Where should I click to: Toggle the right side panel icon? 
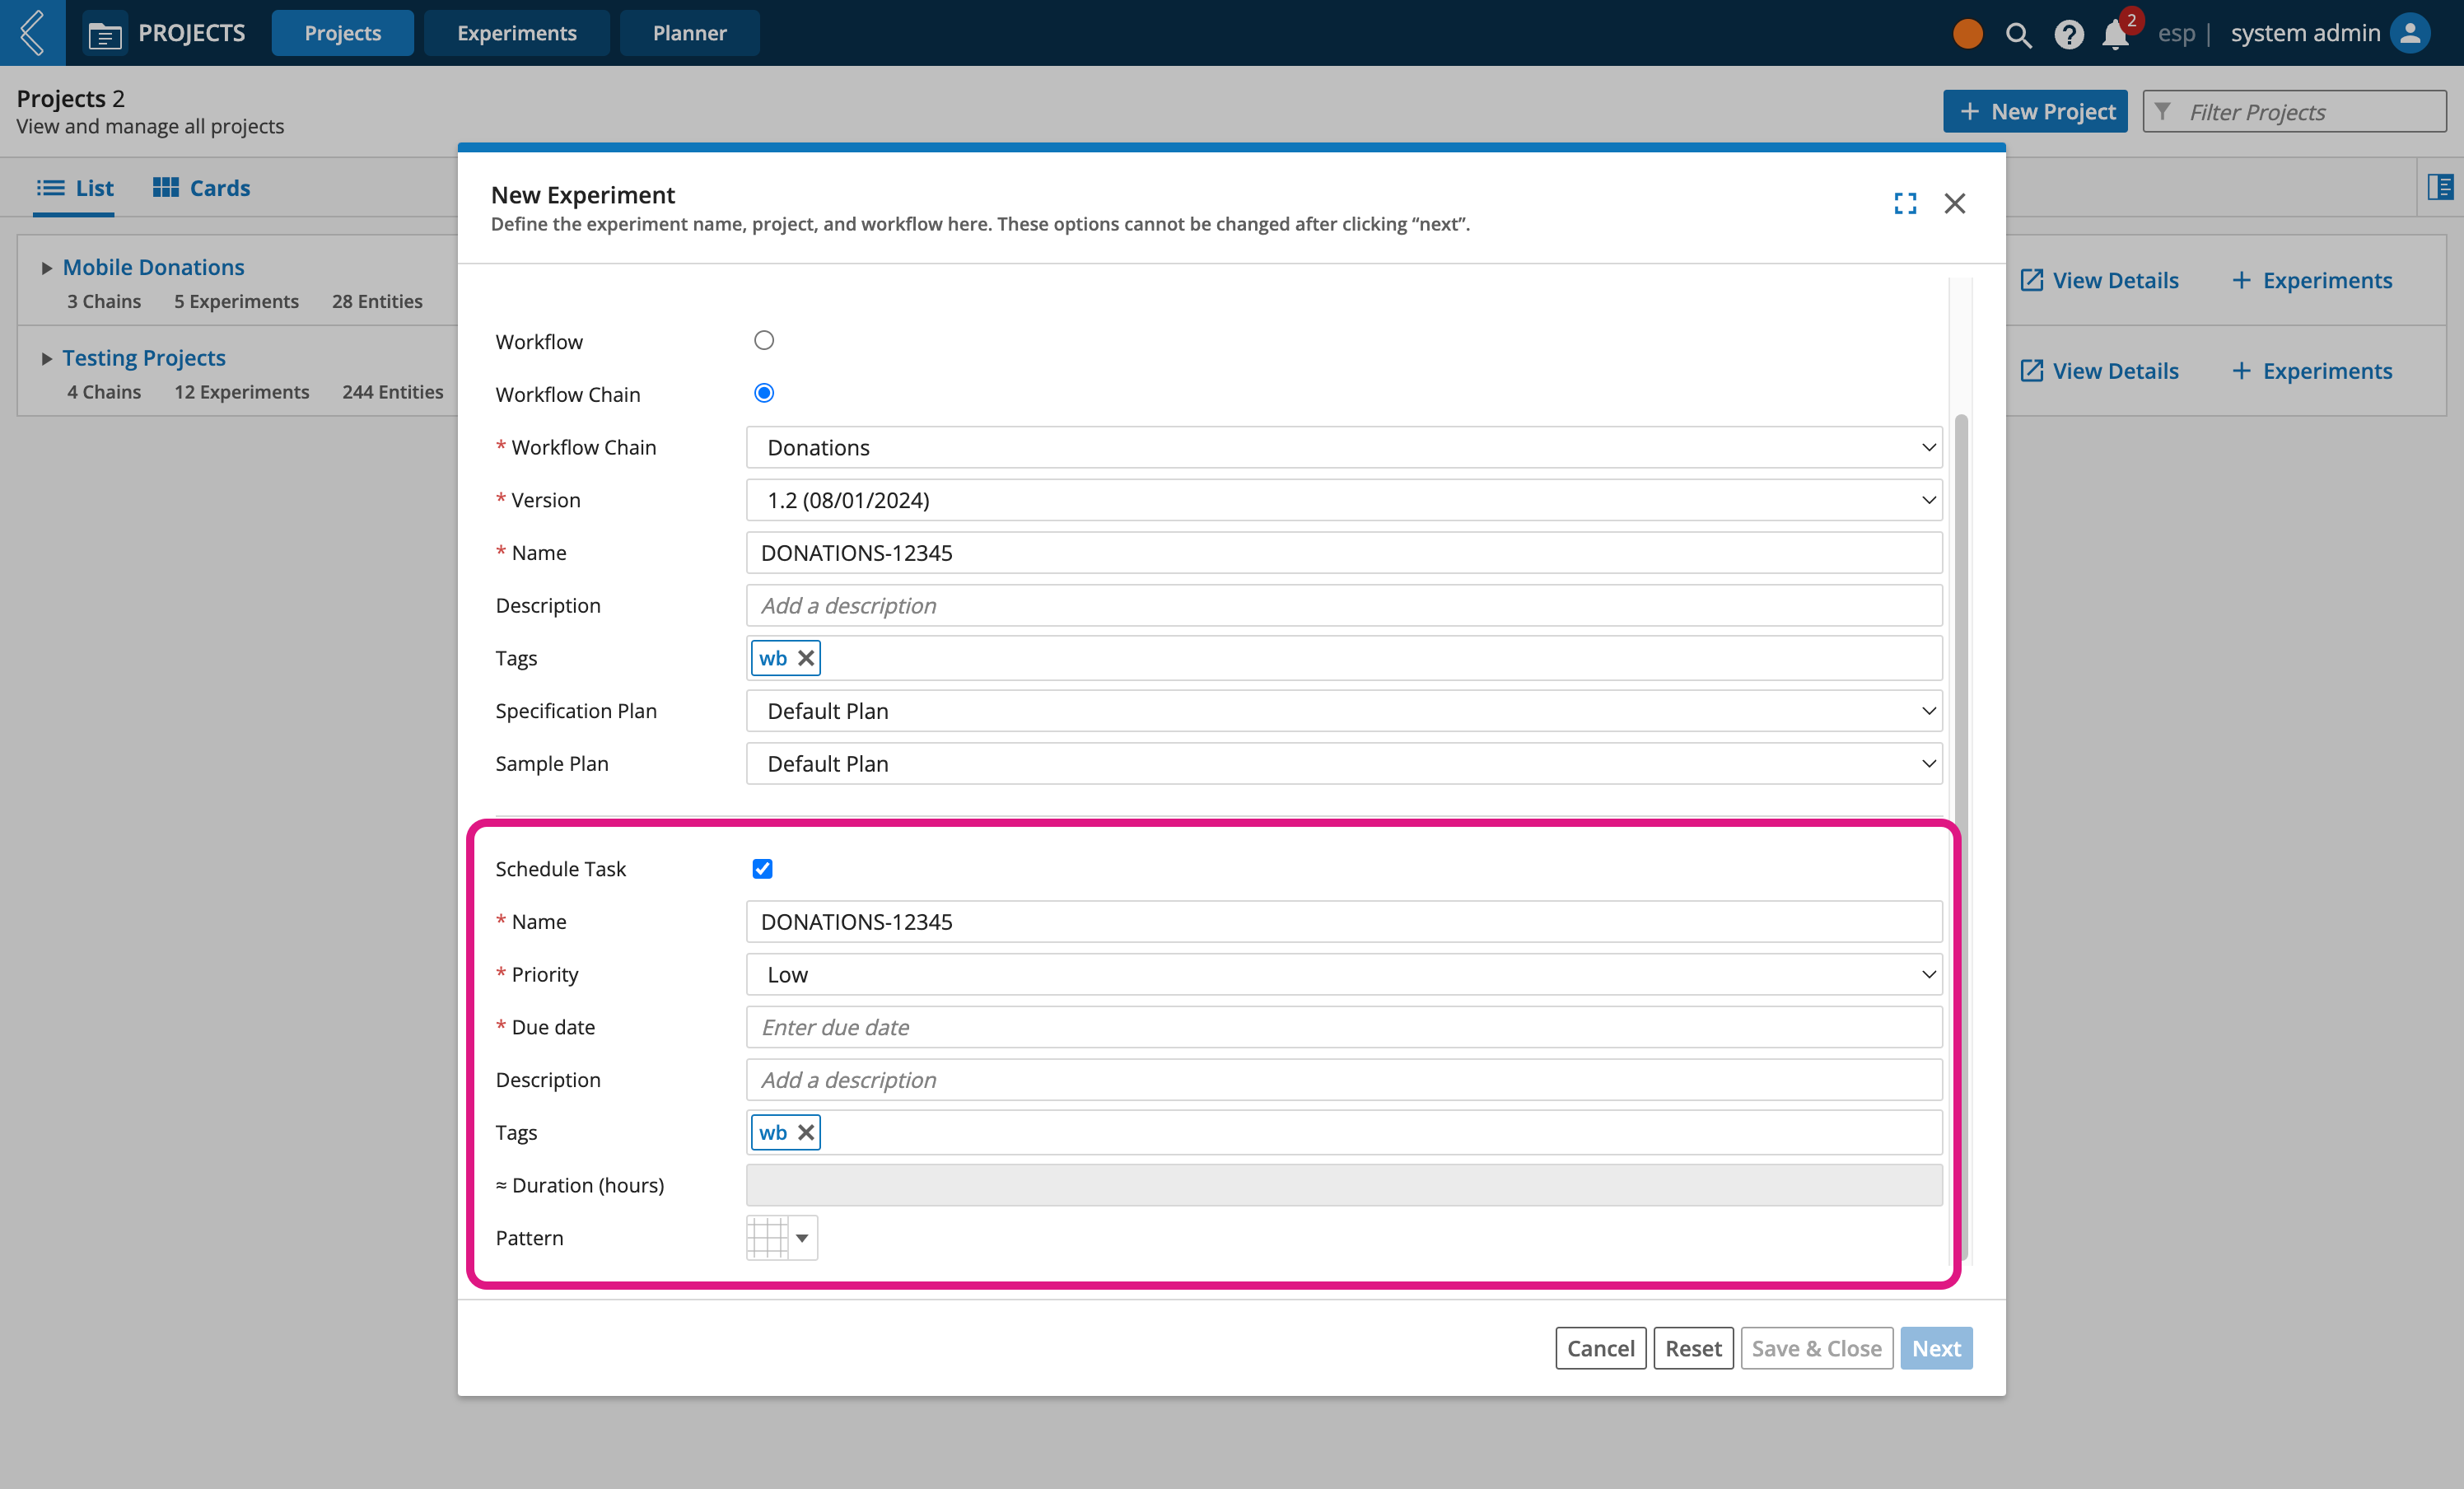(2440, 187)
